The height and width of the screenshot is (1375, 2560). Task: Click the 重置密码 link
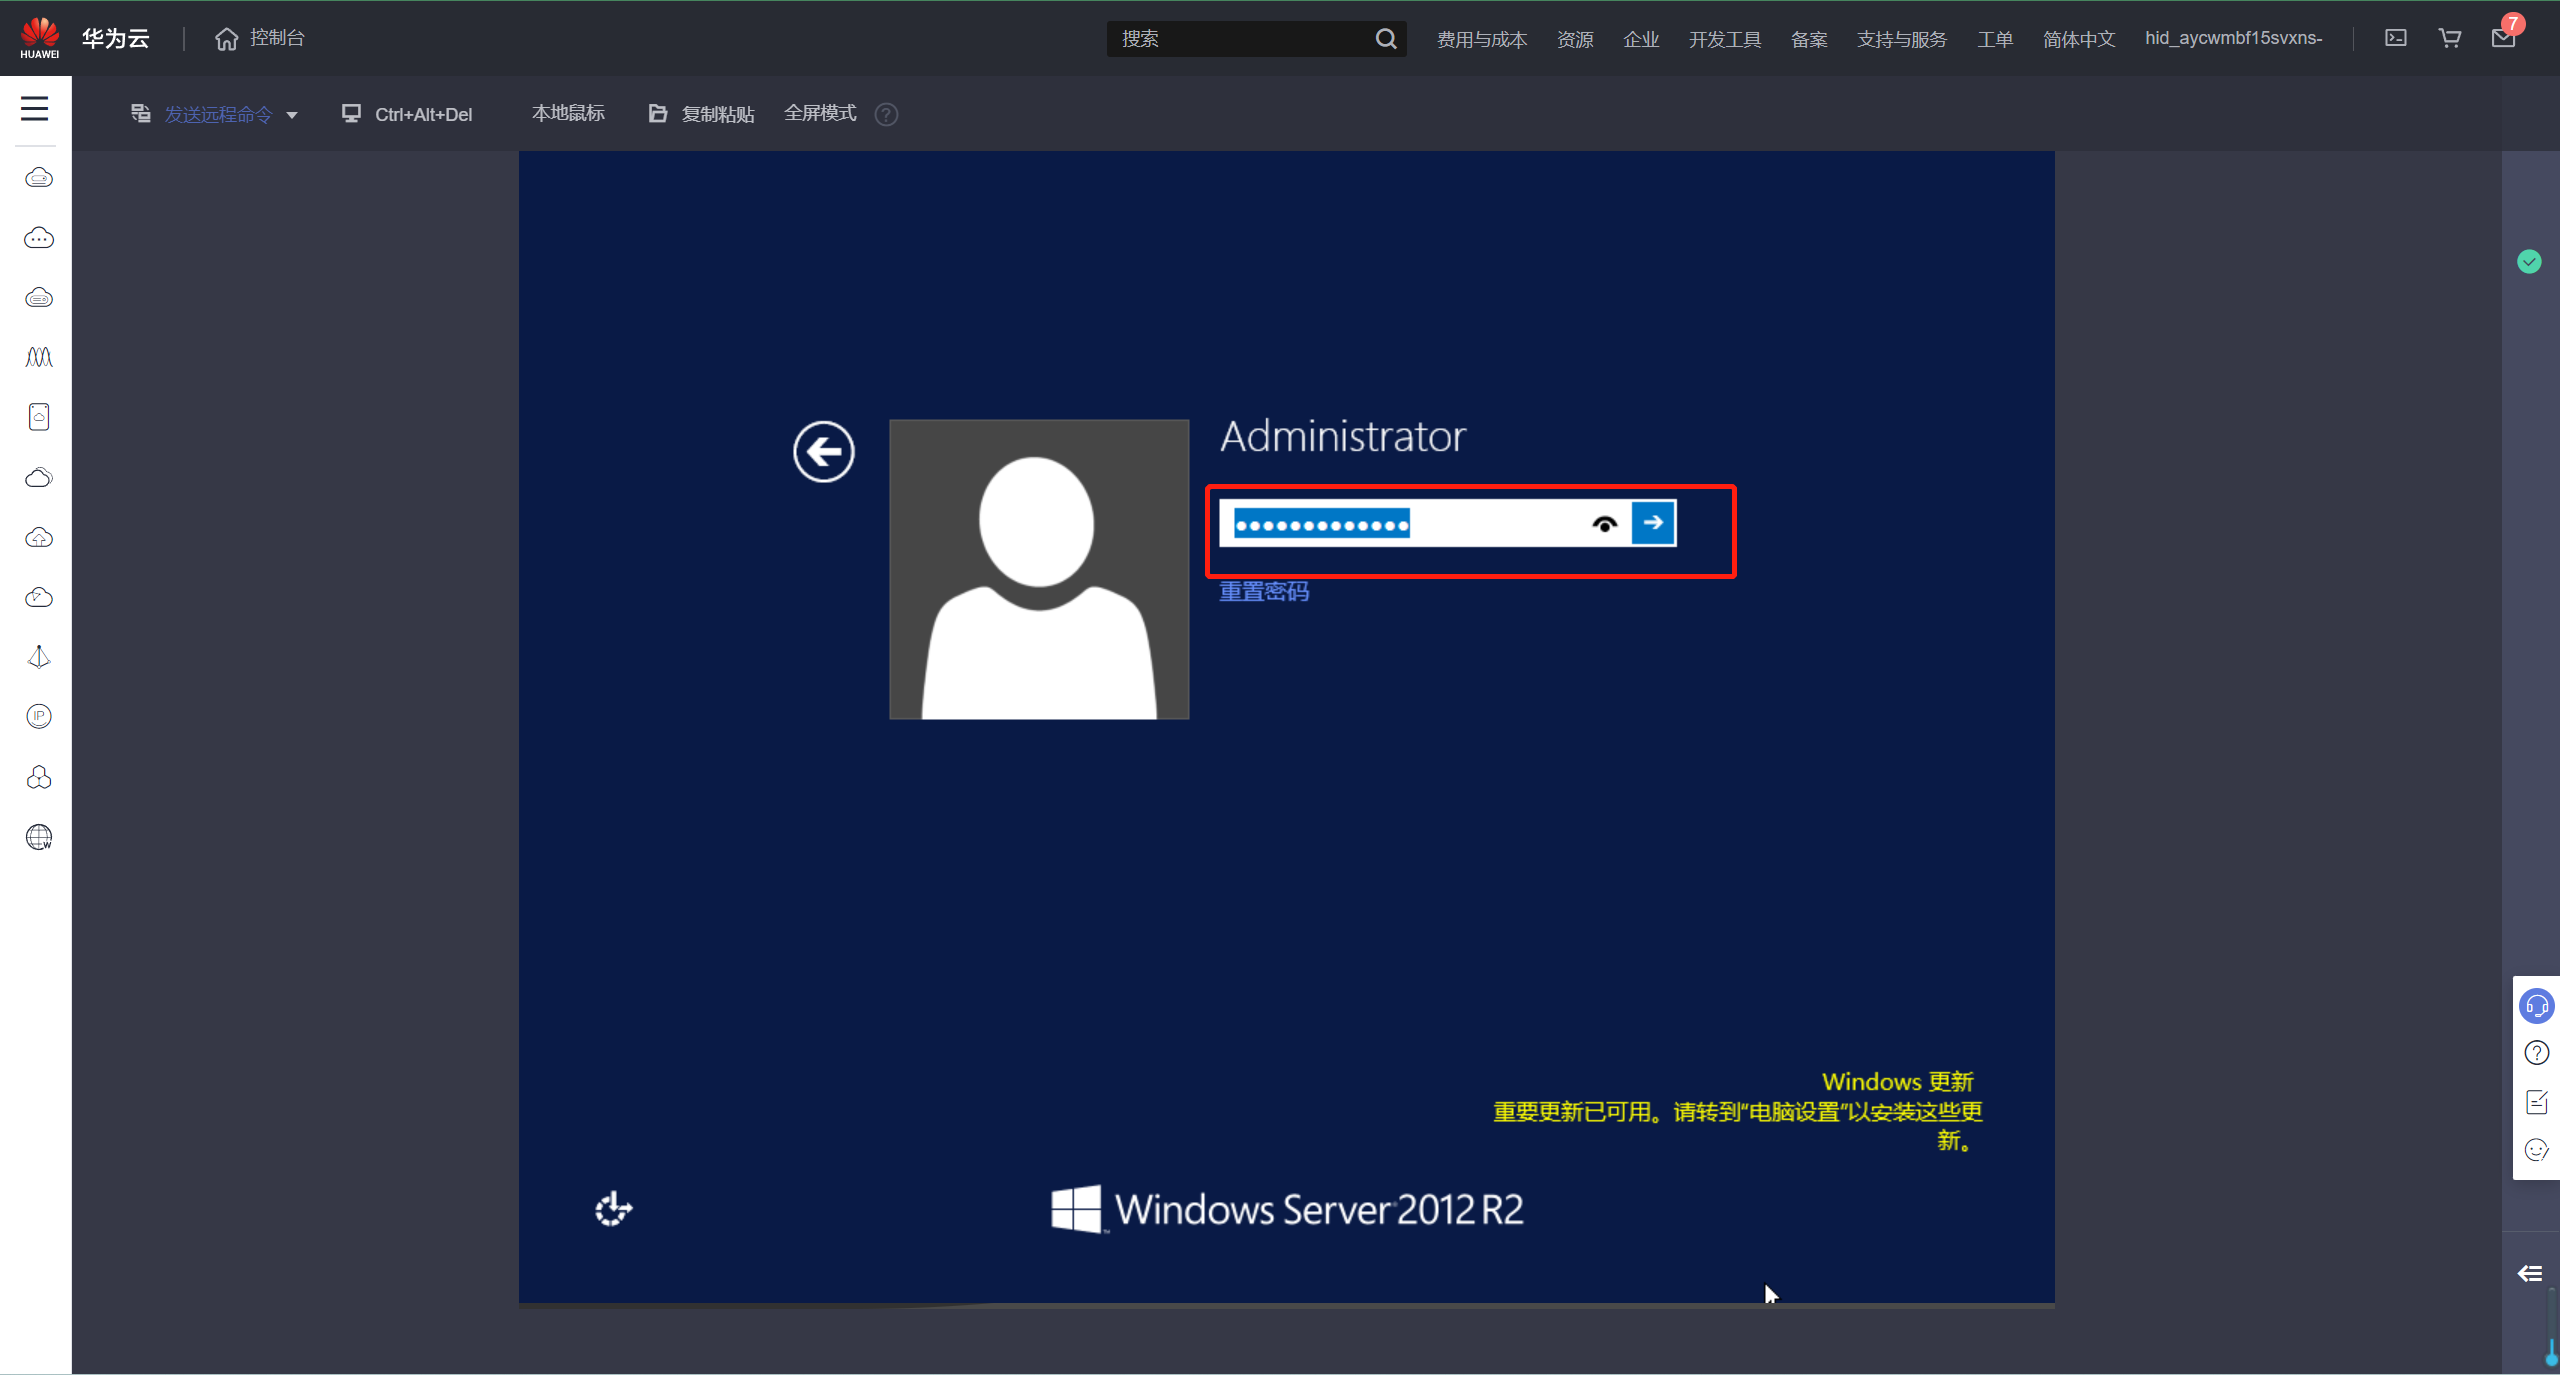pos(1264,592)
